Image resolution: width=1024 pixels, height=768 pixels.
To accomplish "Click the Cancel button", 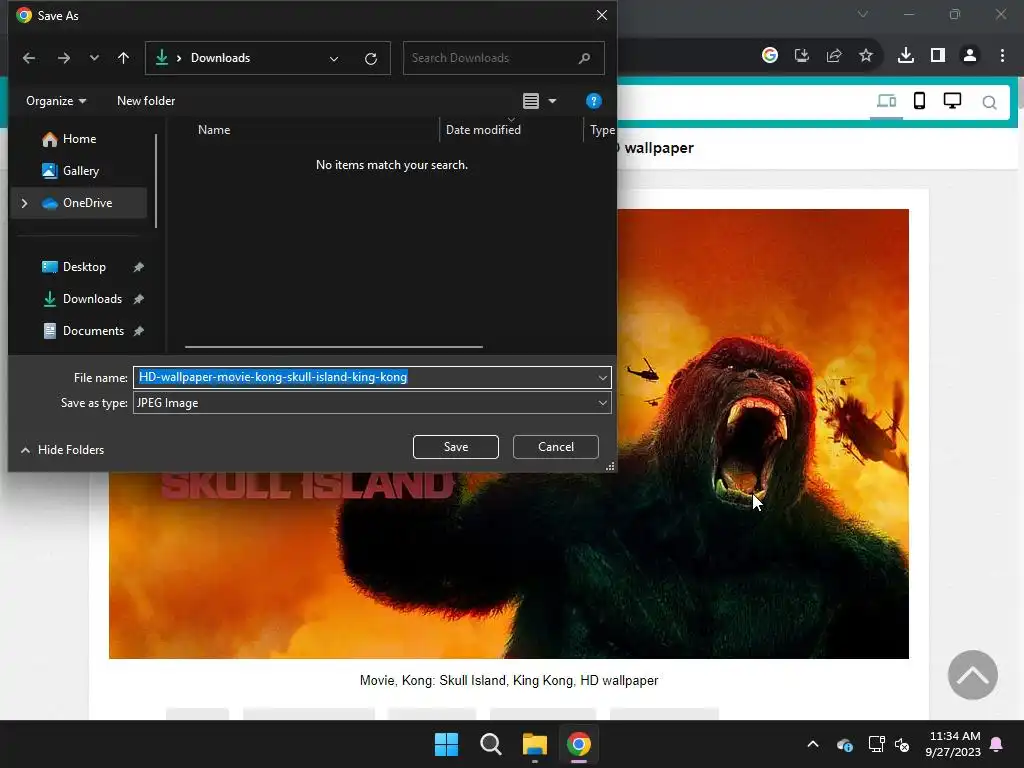I will tap(556, 447).
